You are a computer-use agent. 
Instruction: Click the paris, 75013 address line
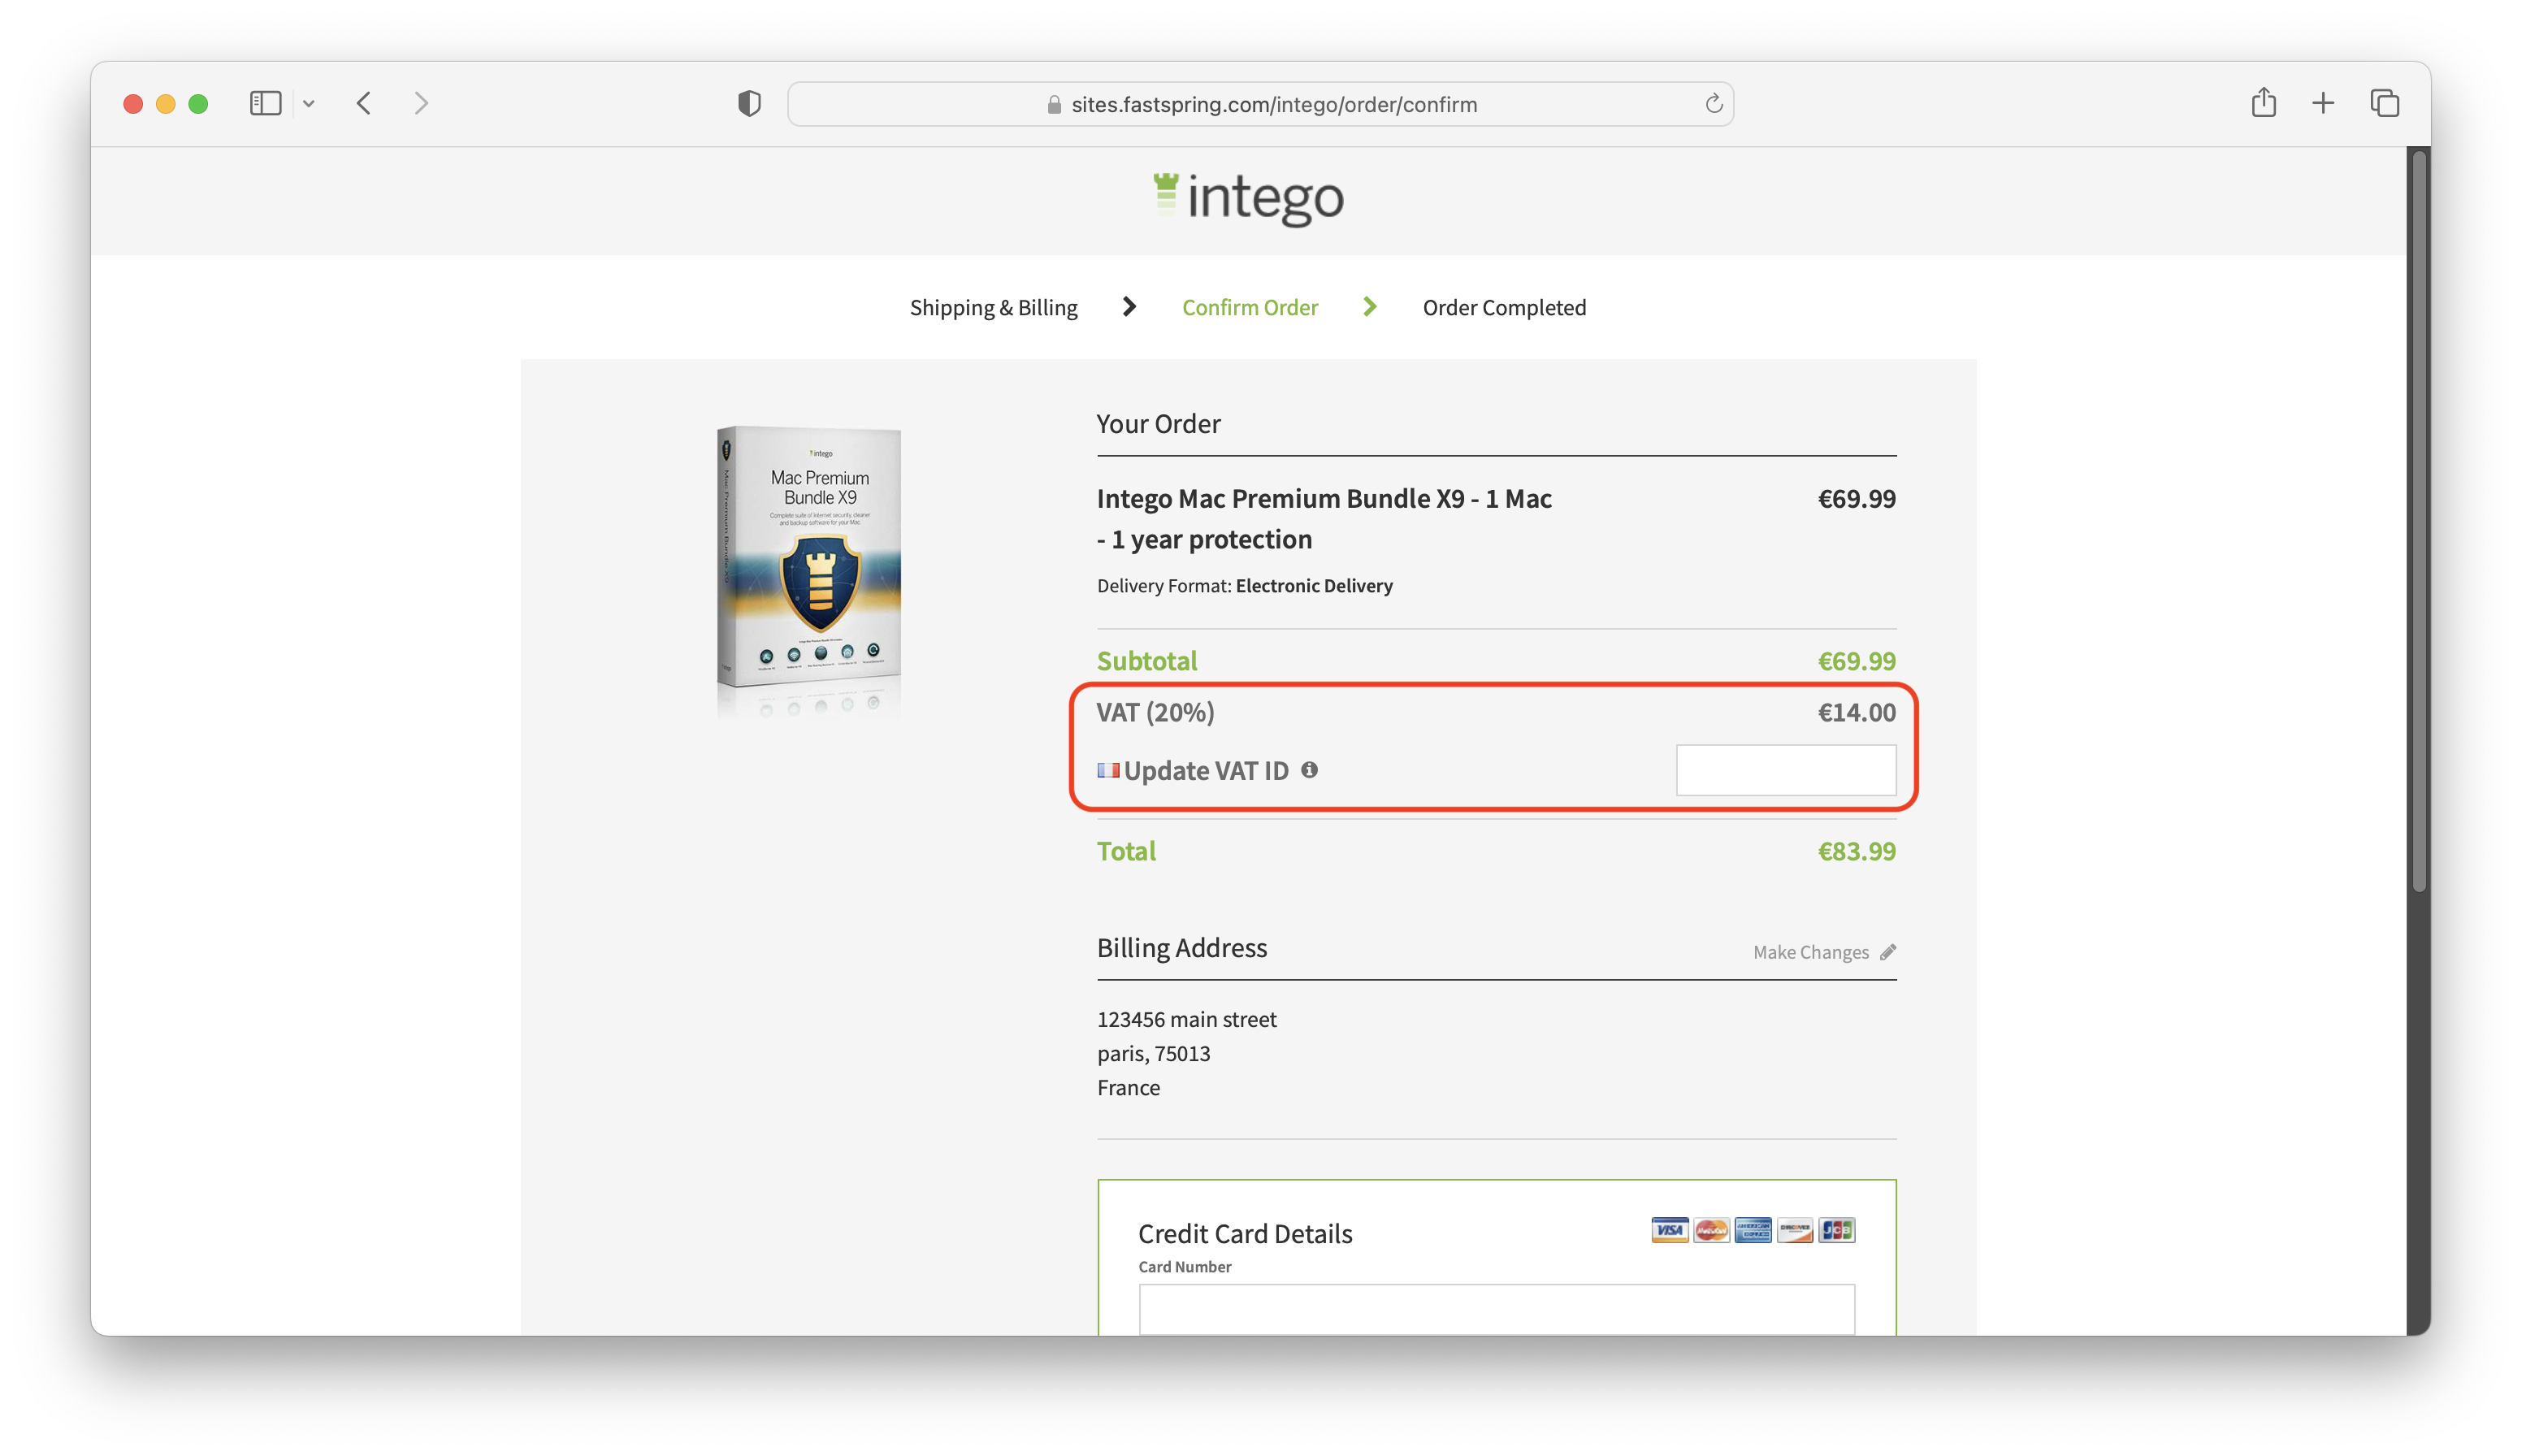(1153, 1053)
